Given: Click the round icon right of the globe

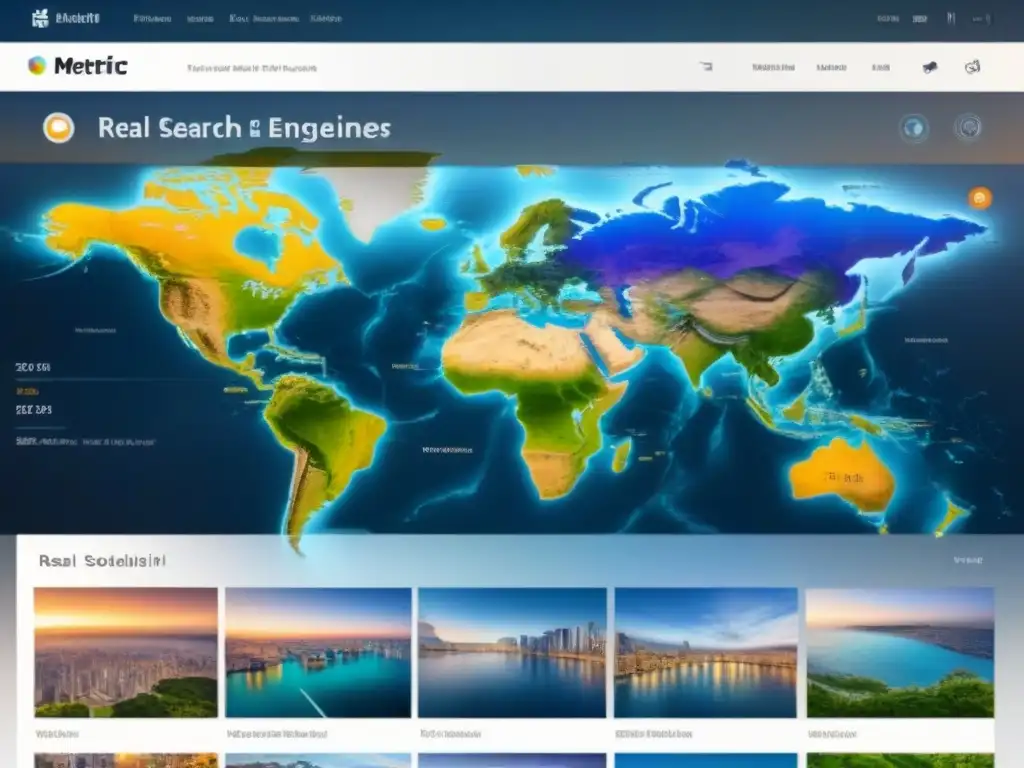Looking at the screenshot, I should point(967,127).
